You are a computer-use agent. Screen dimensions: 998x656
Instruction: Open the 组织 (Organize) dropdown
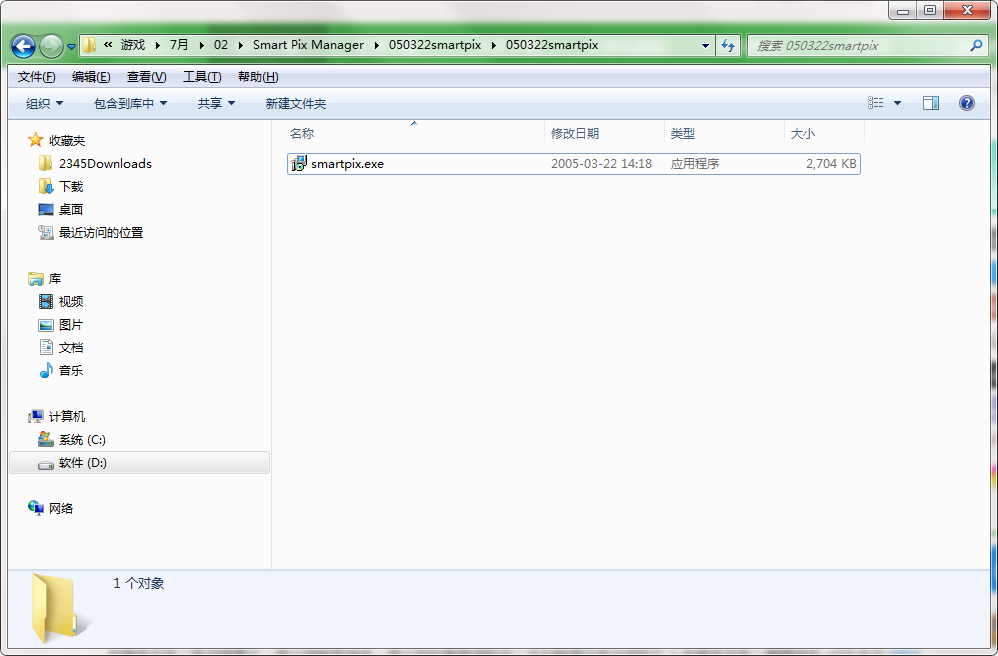click(42, 102)
